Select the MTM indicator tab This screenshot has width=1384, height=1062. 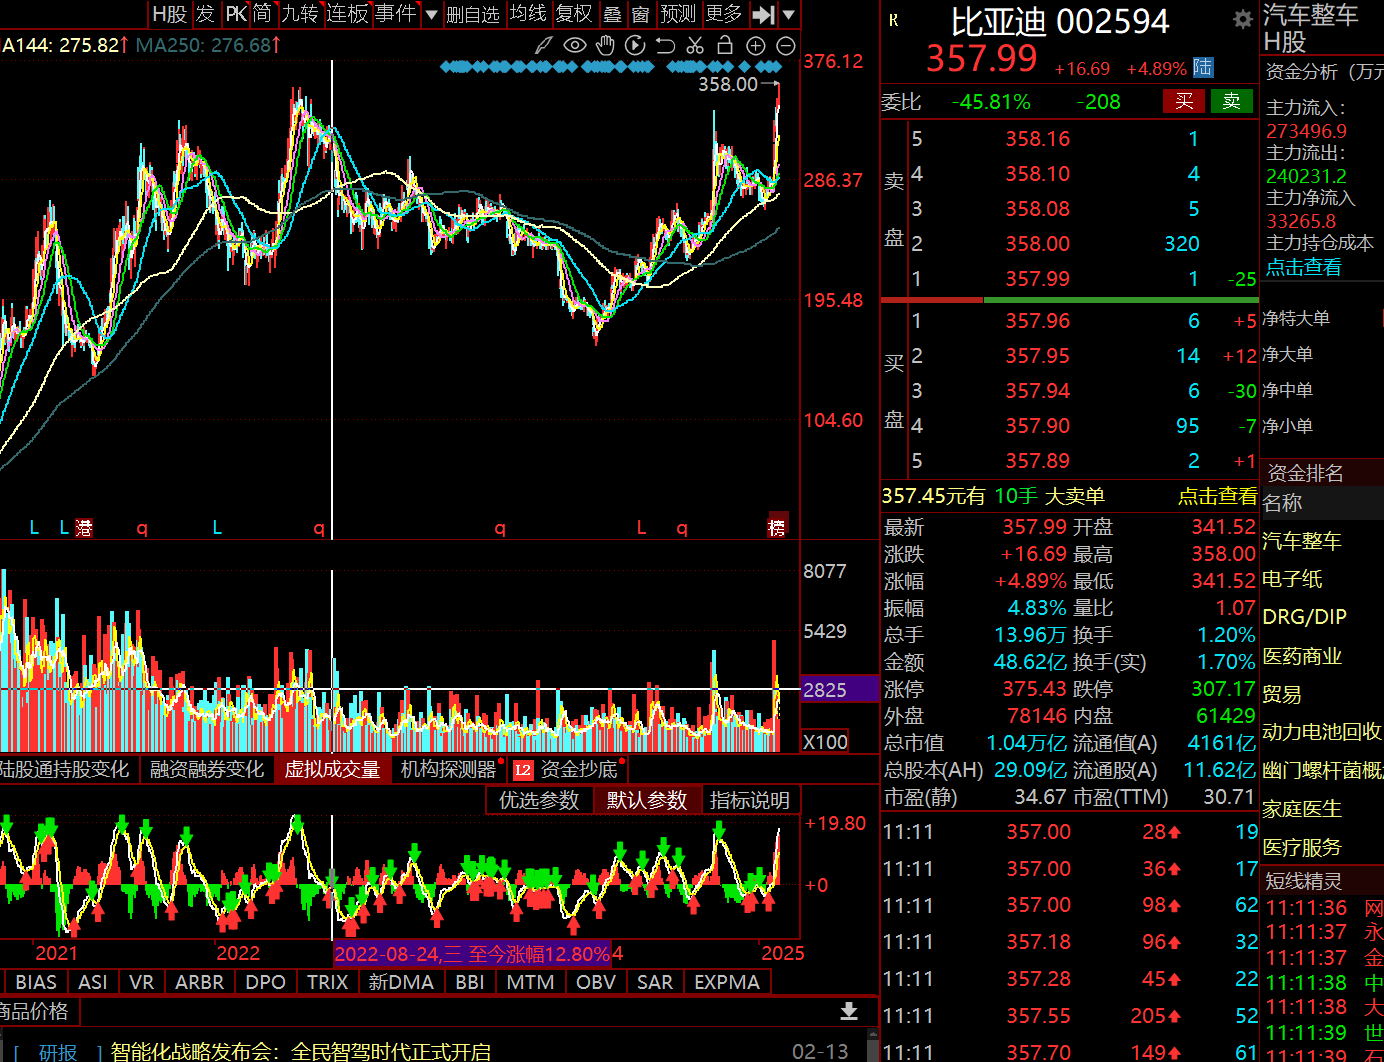pyautogui.click(x=531, y=982)
